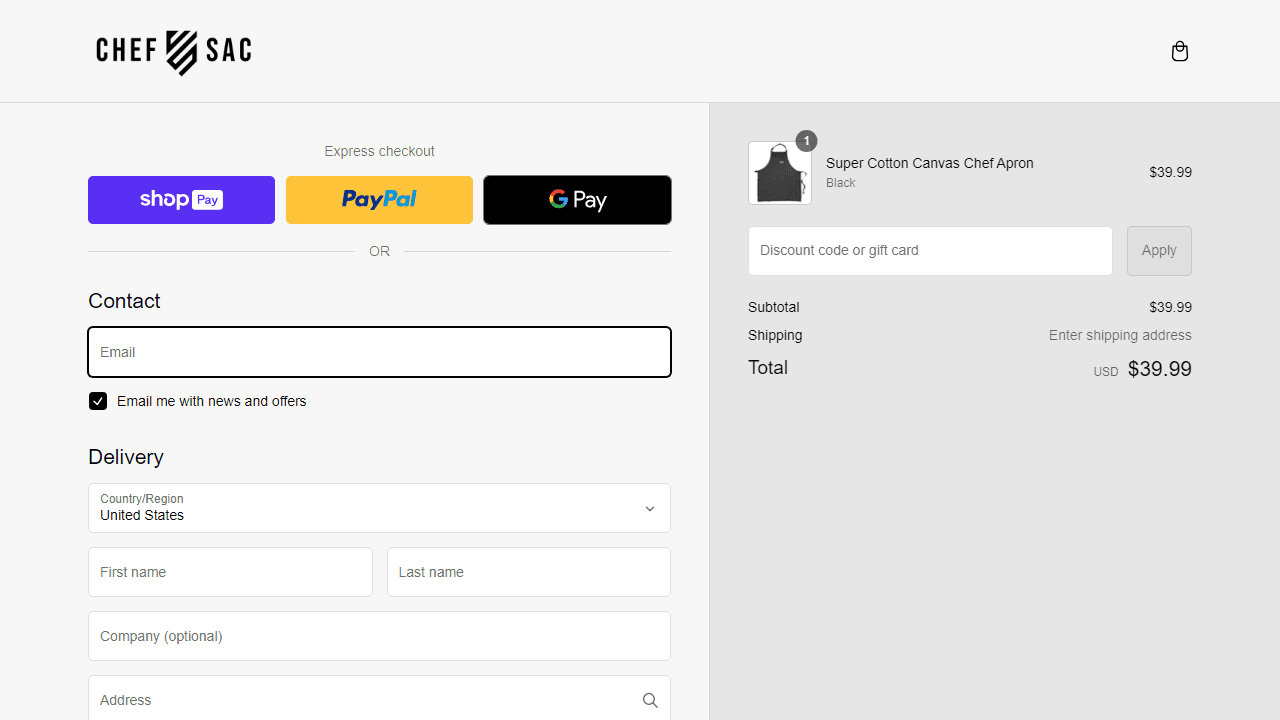Screen dimensions: 1280x720
Task: Pay with Shop Pay express button
Action: tap(181, 200)
